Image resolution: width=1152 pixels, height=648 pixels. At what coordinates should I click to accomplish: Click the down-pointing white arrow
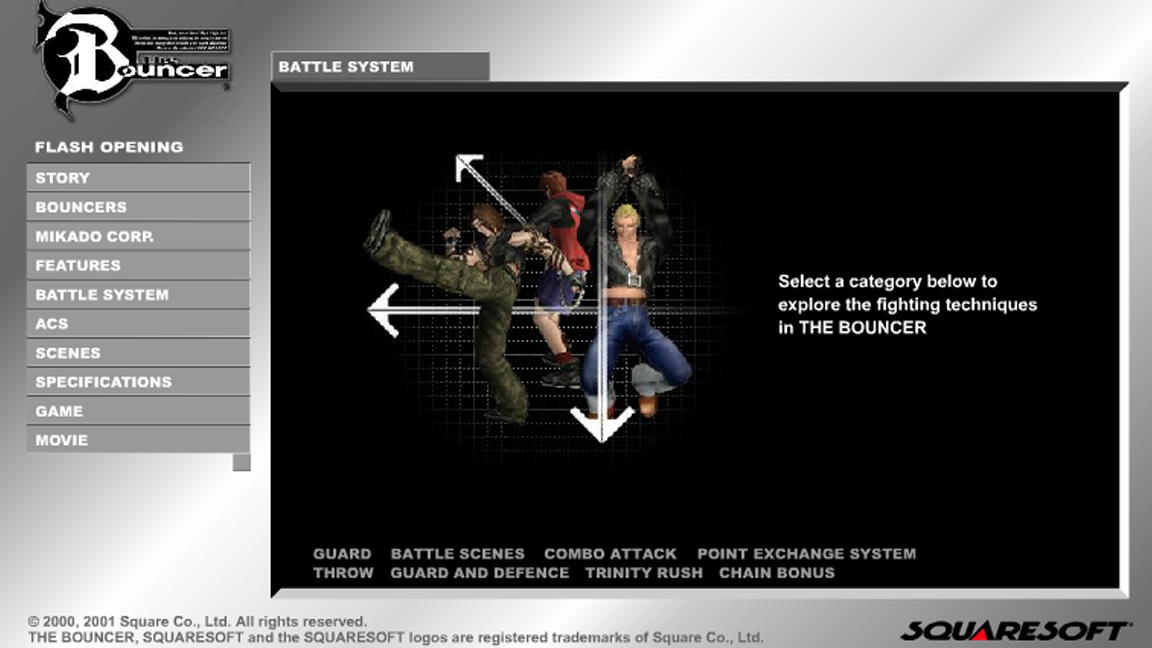[602, 424]
